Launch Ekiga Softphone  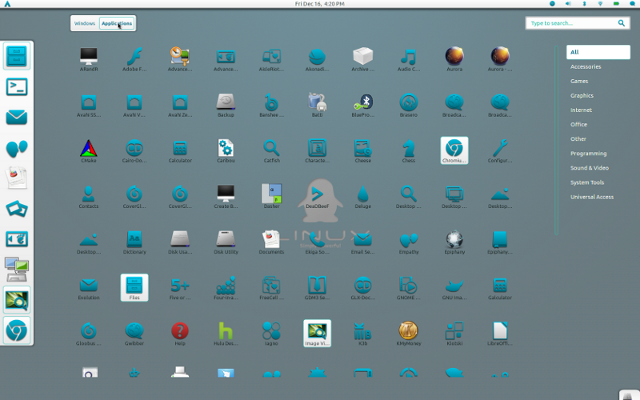[317, 242]
